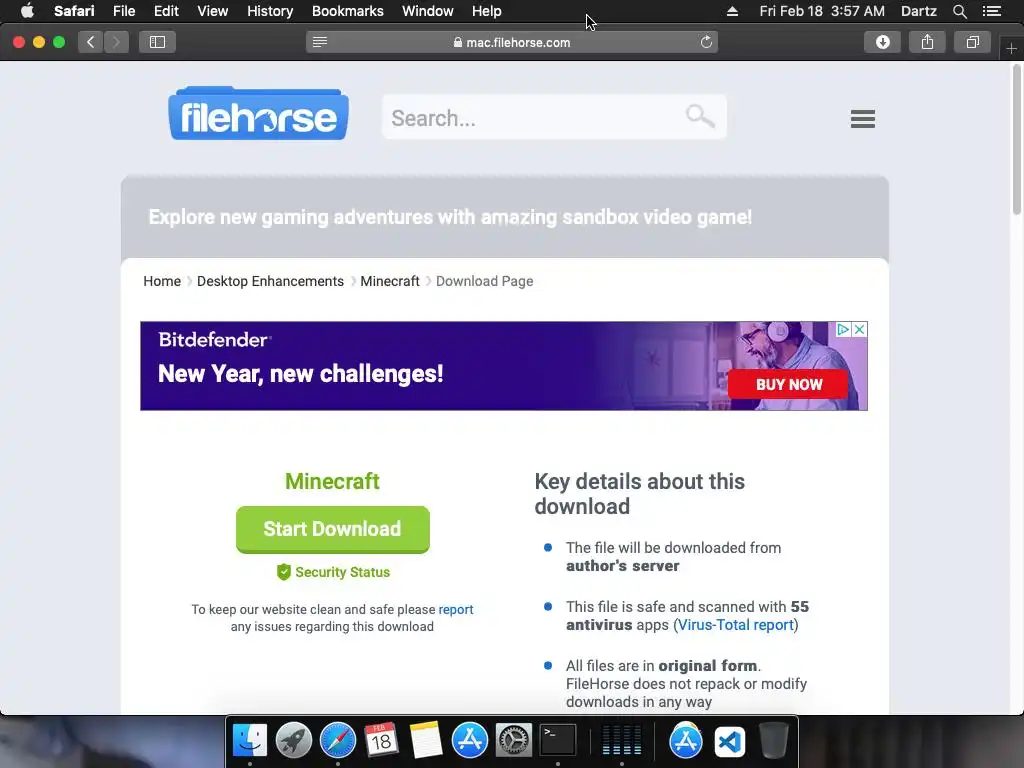The height and width of the screenshot is (768, 1024).
Task: Click the Start Download button
Action: 332,529
